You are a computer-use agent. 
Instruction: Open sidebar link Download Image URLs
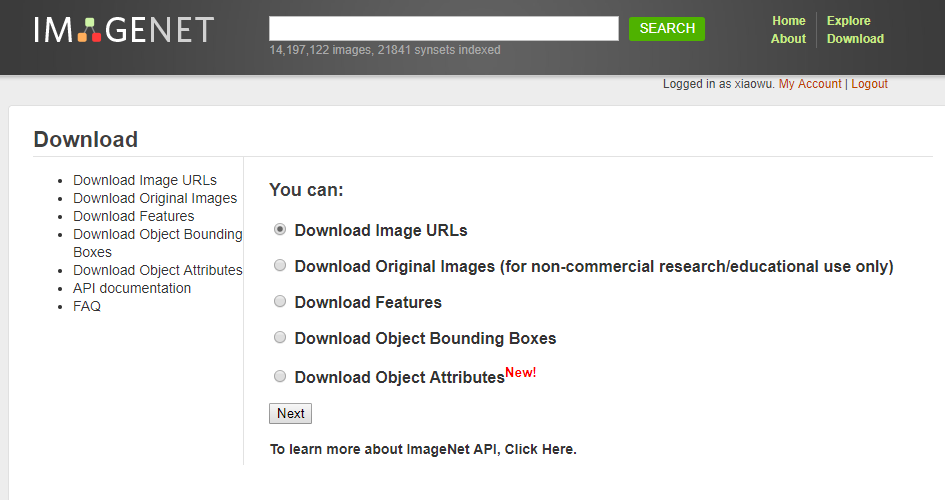click(x=145, y=180)
